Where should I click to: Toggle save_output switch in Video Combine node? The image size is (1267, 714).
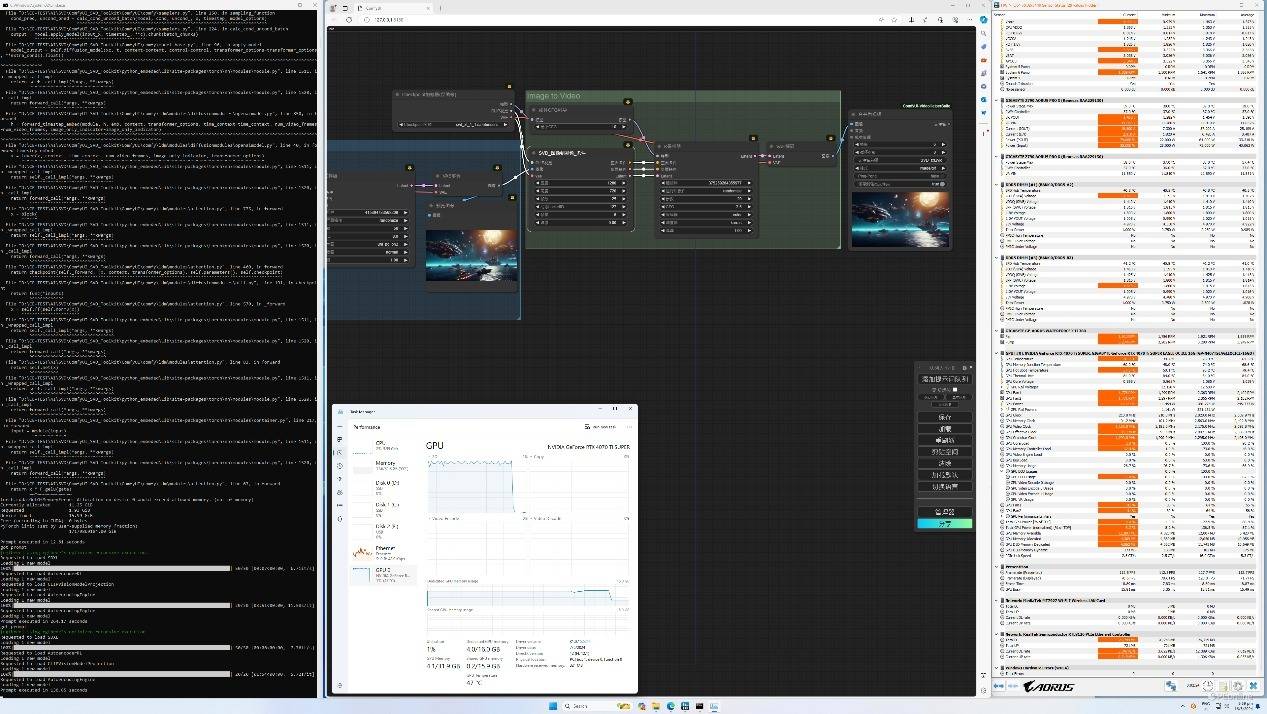point(900,184)
